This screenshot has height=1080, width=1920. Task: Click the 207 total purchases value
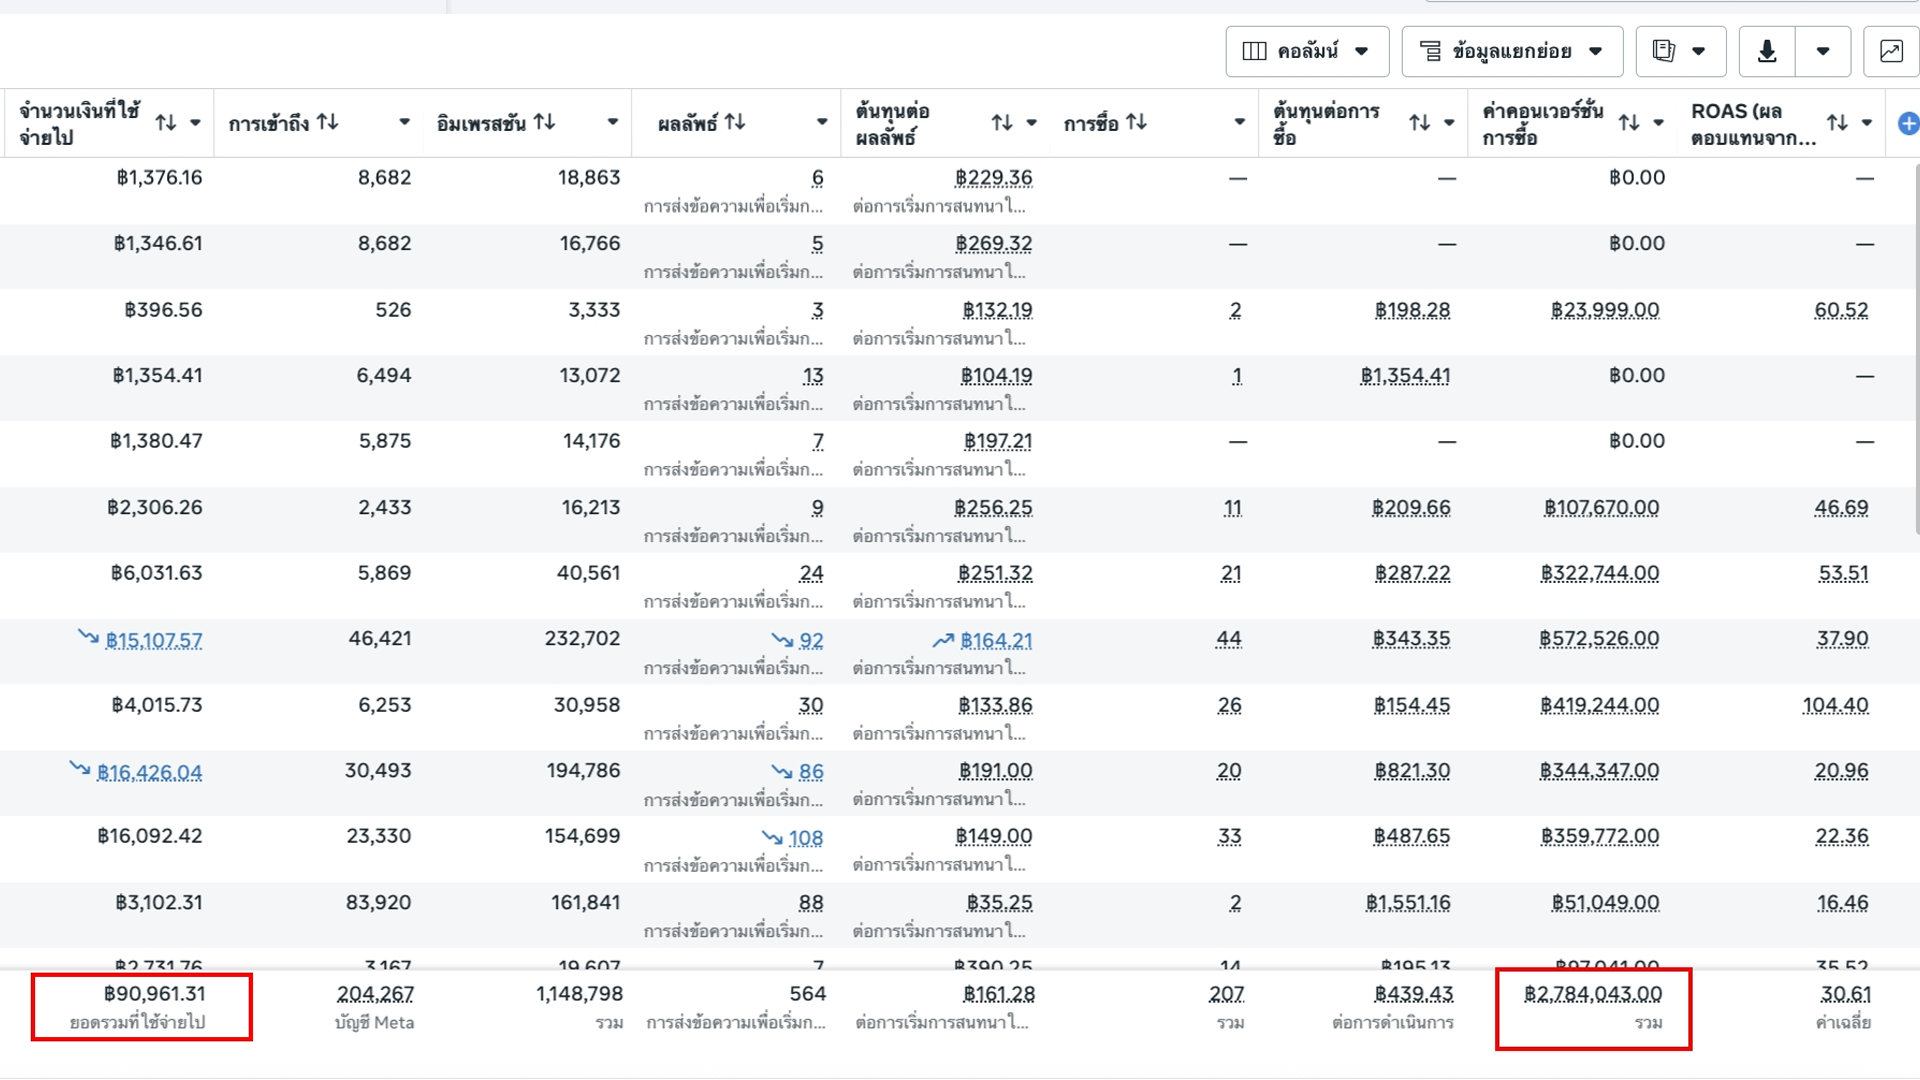click(1226, 994)
